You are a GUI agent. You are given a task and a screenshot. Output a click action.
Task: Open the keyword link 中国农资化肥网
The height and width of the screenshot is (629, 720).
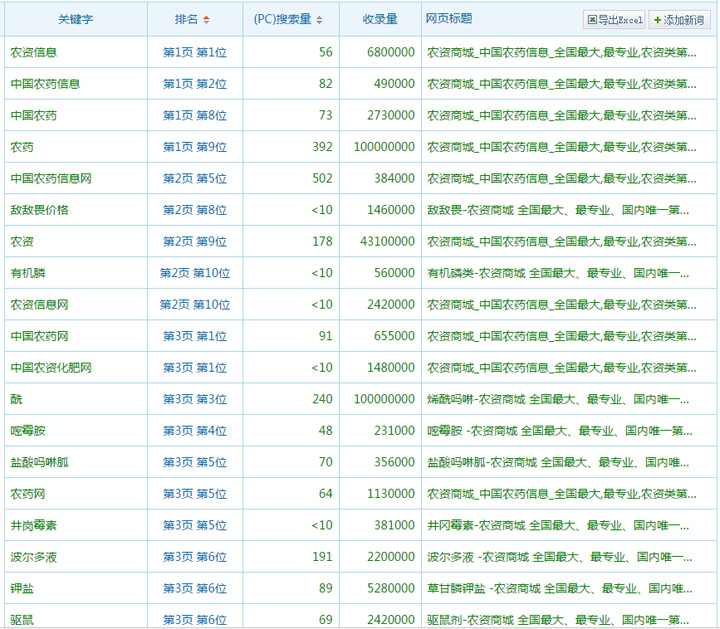point(51,368)
